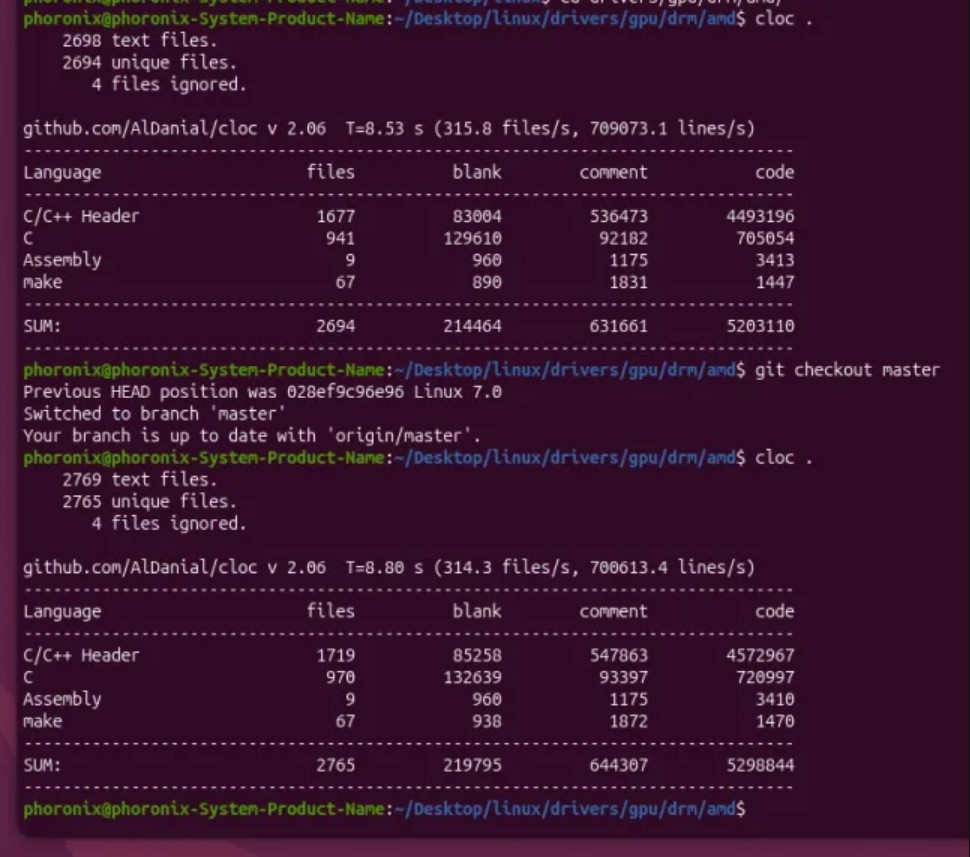Click the Assembly code count 3413

tap(774, 260)
